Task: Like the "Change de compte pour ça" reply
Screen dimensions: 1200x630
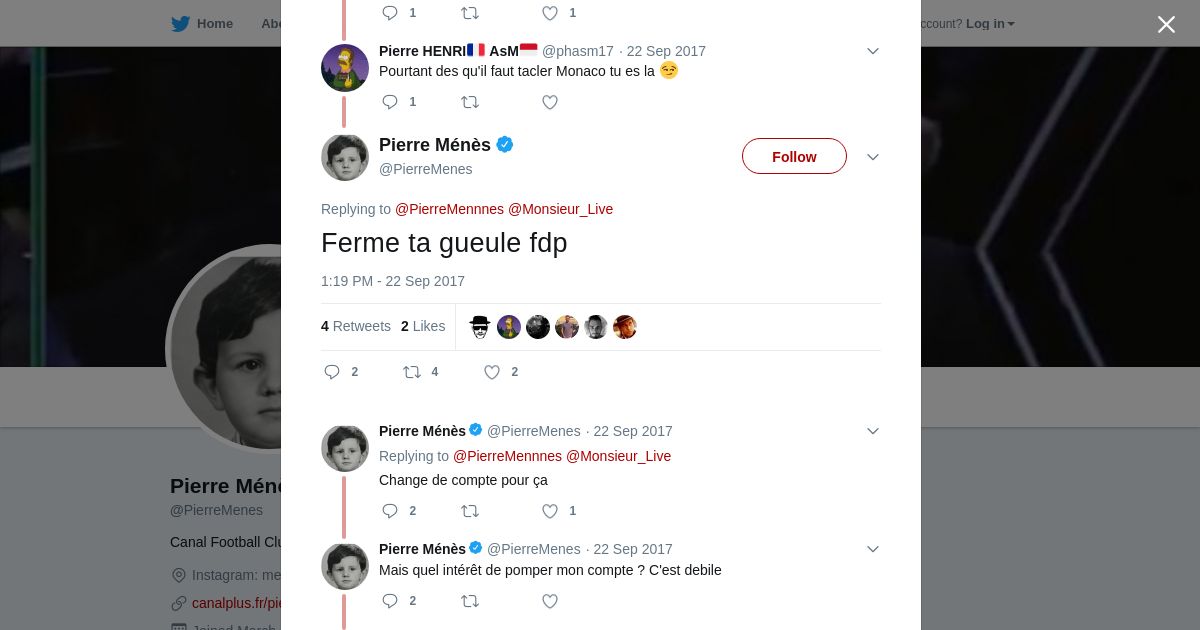Action: pos(550,511)
